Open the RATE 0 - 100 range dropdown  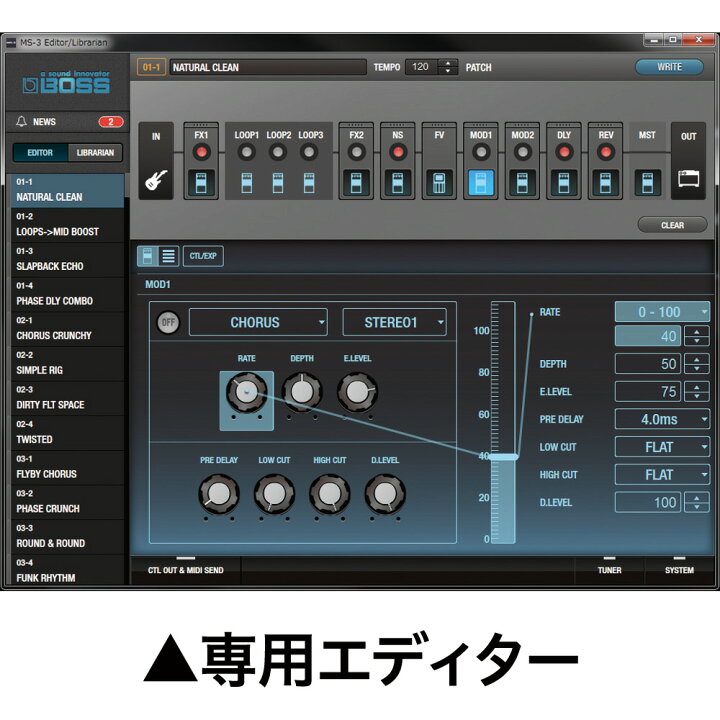tap(662, 312)
